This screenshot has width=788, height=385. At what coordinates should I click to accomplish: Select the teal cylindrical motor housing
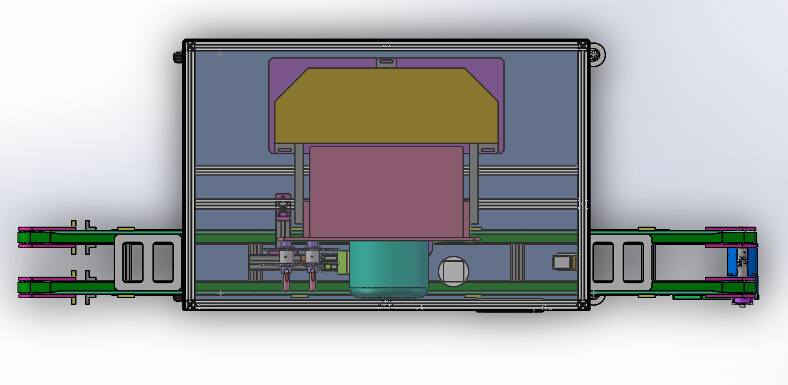(x=390, y=269)
